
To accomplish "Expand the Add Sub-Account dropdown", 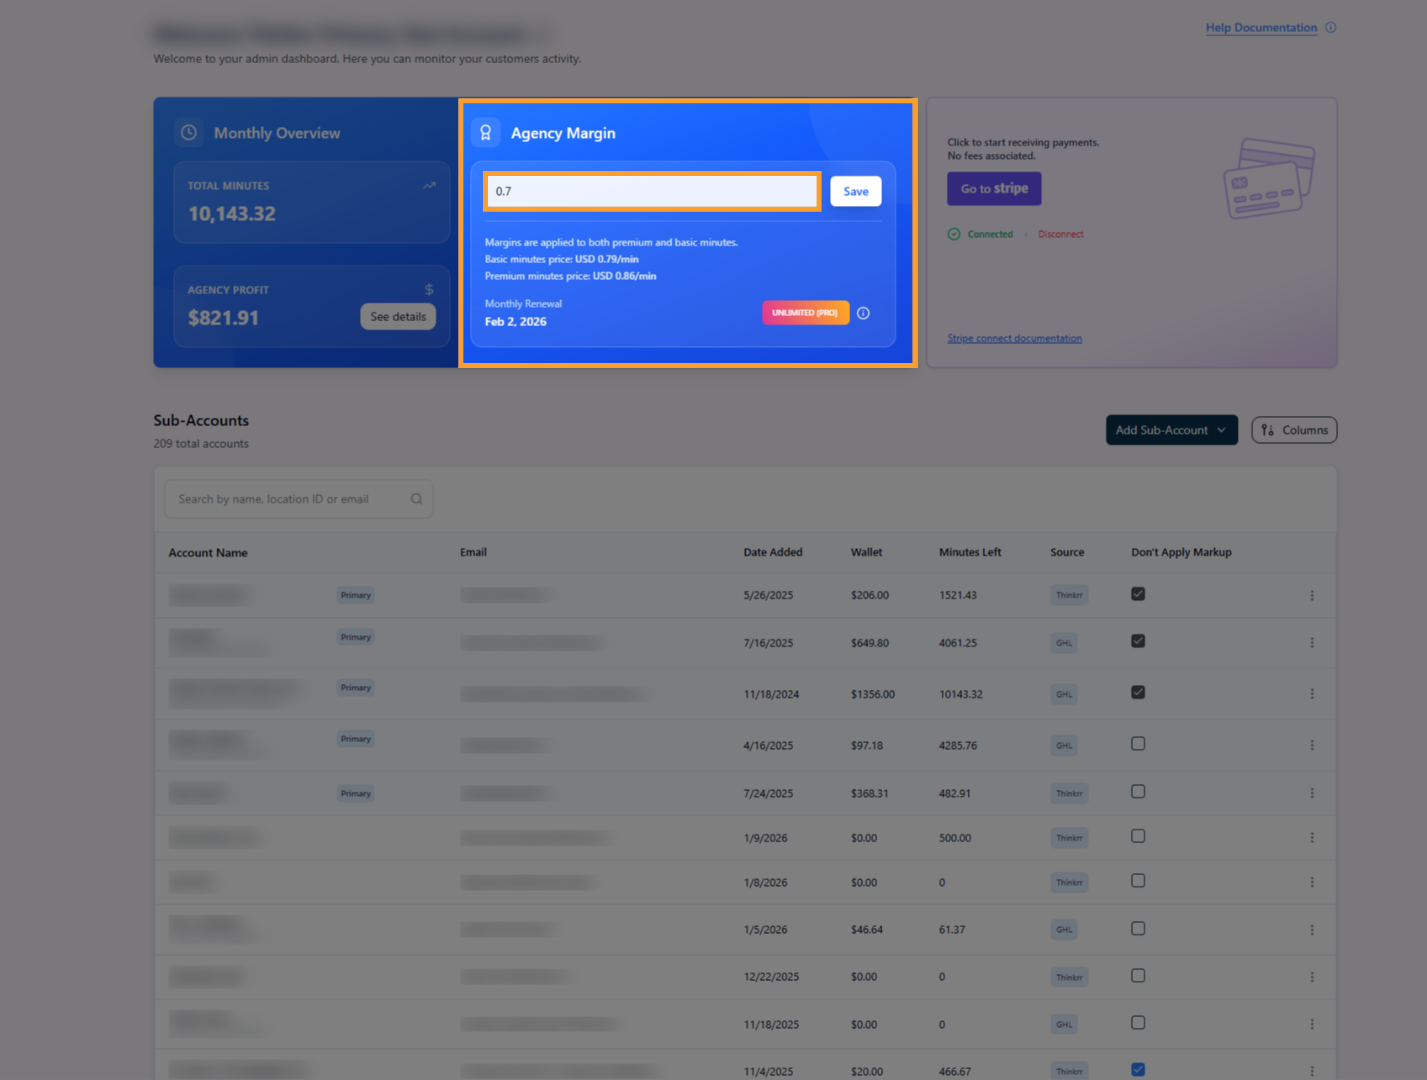I will tap(1172, 430).
